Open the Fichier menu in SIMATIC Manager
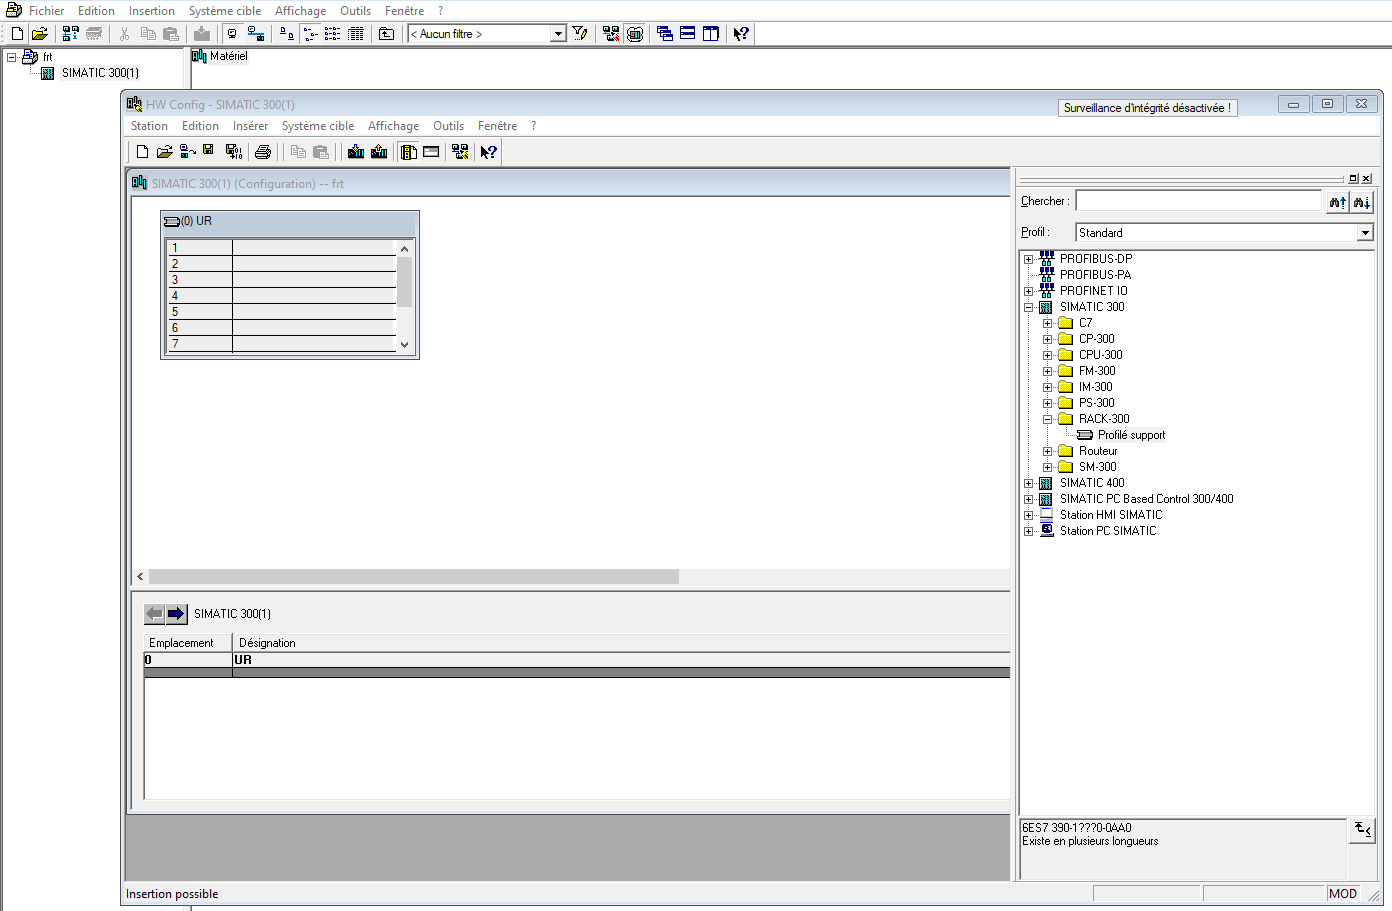Screen dimensions: 1392x911 46,11
